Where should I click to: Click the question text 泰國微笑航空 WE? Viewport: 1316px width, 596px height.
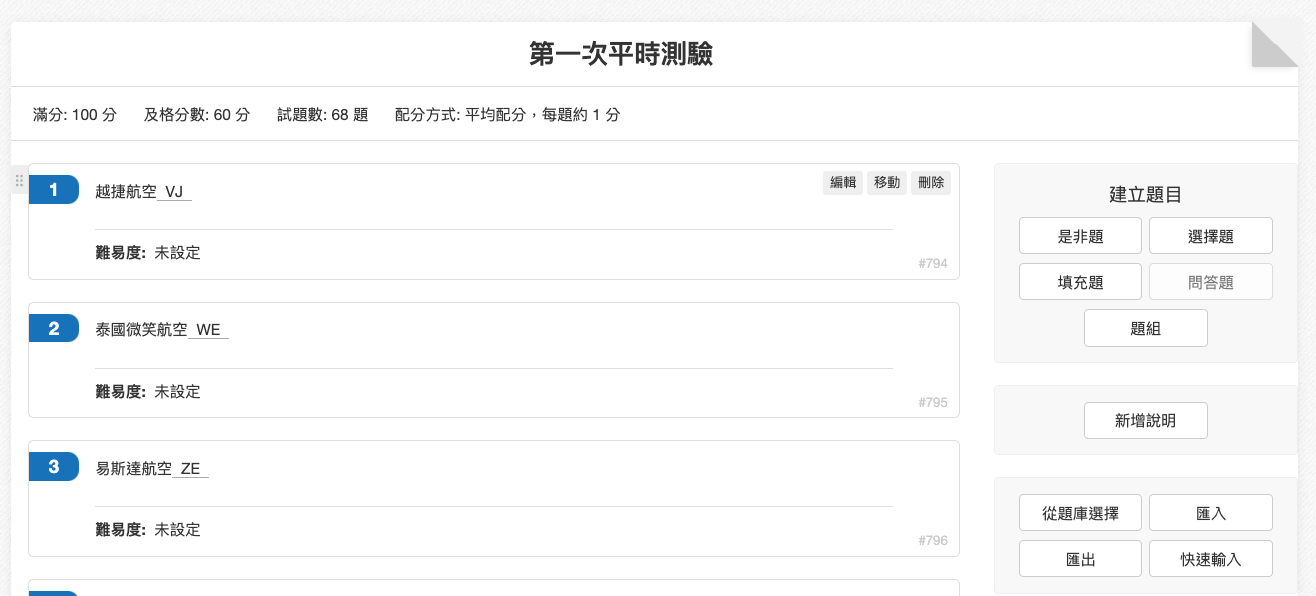coord(162,329)
